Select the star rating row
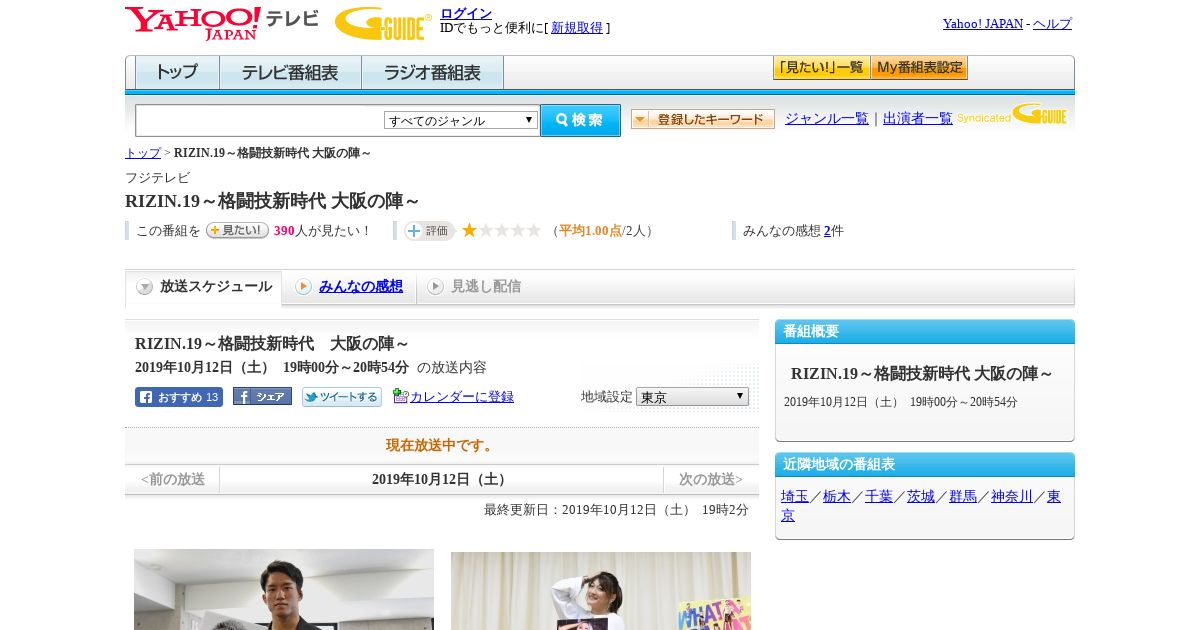1200x630 pixels. pyautogui.click(x=501, y=230)
